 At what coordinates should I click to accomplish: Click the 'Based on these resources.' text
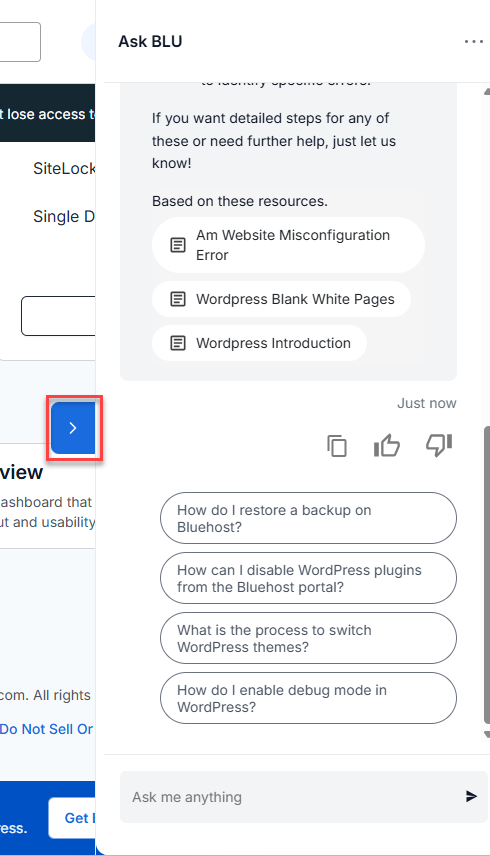pyautogui.click(x=240, y=201)
